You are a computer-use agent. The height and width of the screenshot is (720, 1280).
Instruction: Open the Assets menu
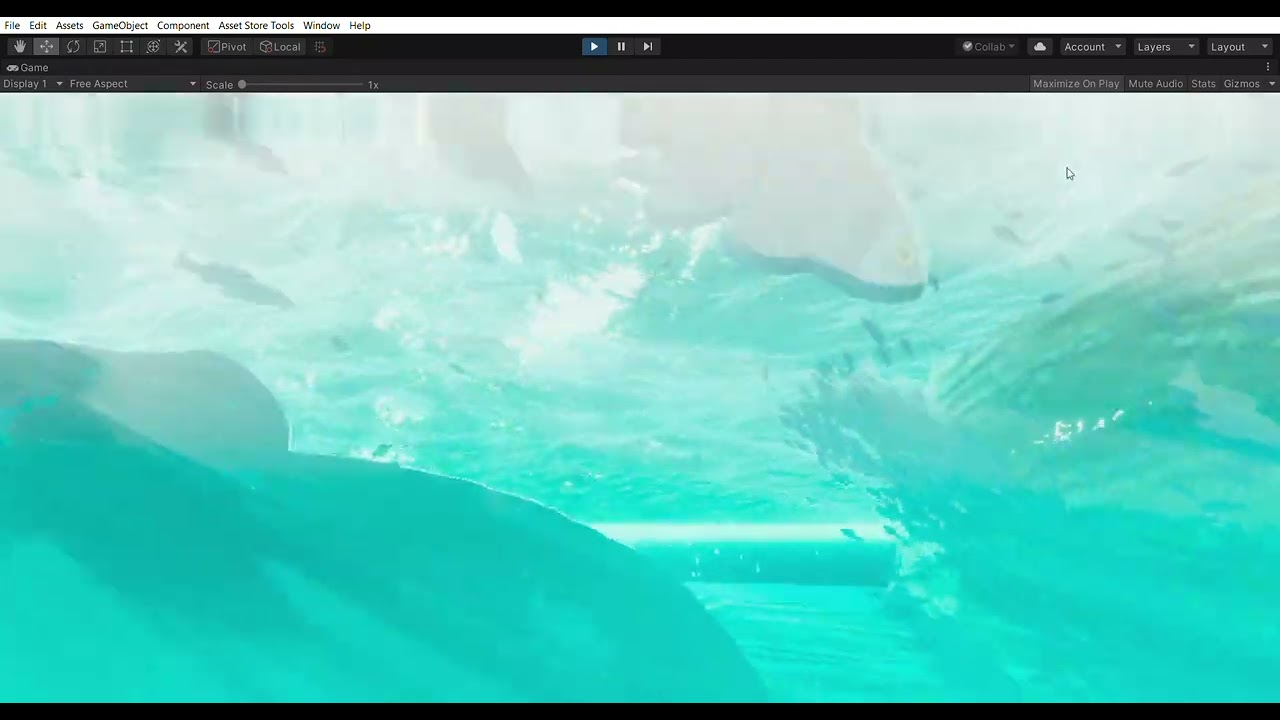click(x=69, y=25)
